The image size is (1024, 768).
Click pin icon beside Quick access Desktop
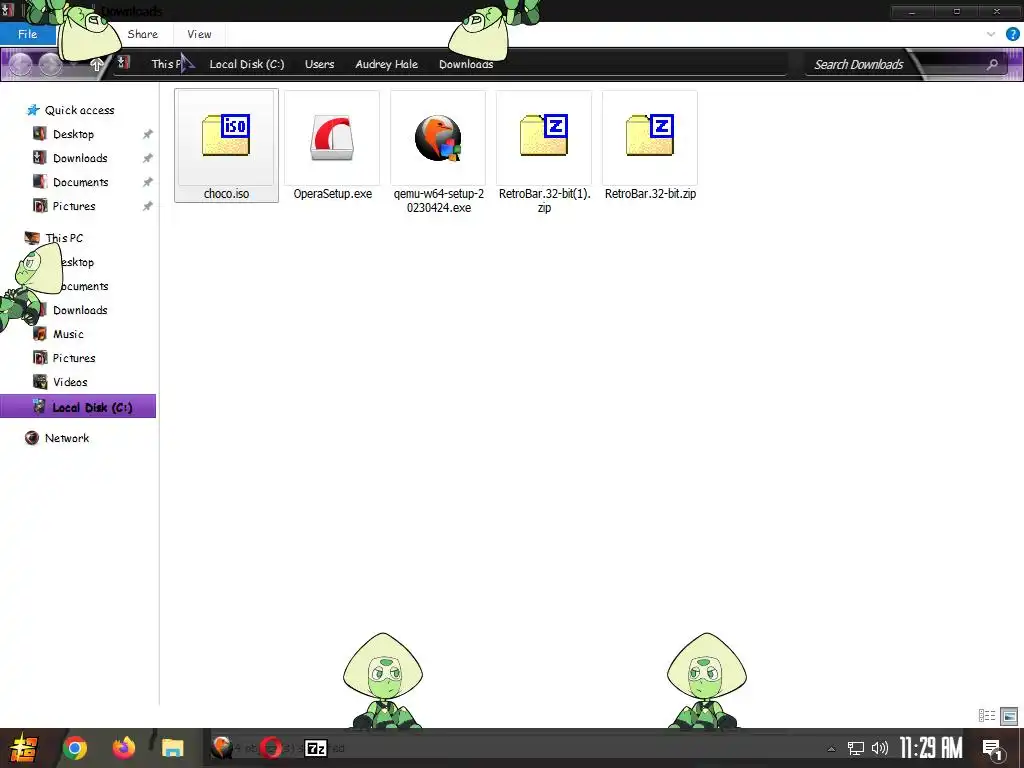pyautogui.click(x=148, y=134)
